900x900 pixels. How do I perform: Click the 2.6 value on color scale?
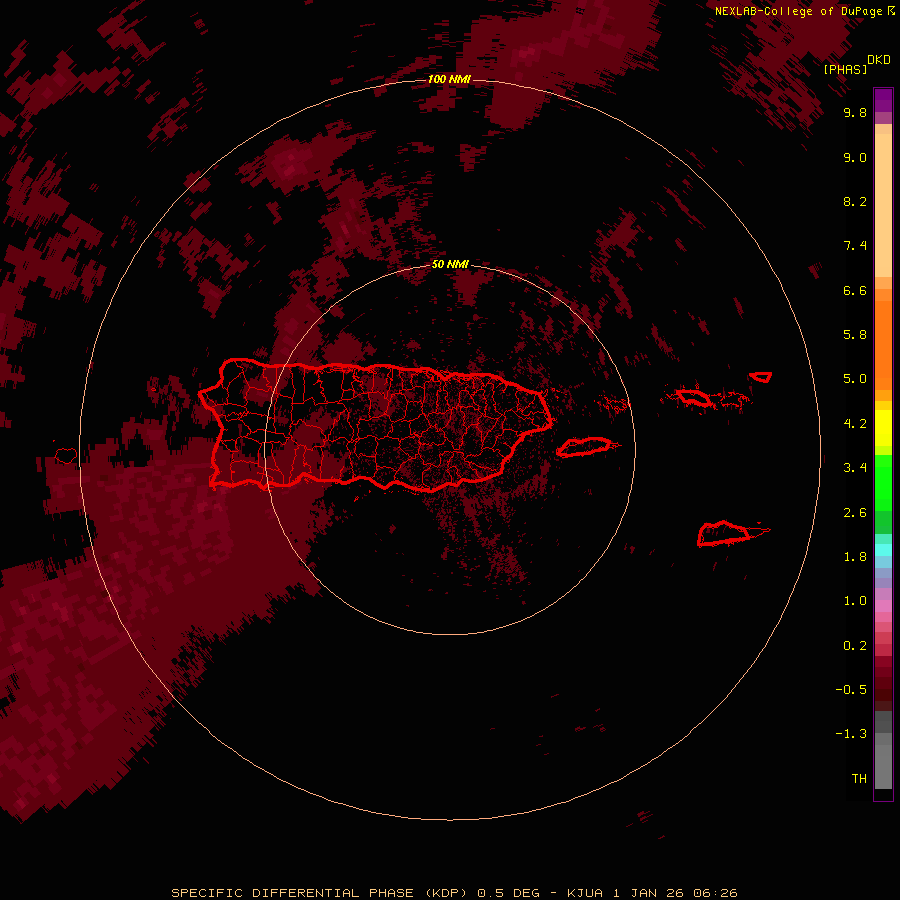tap(855, 513)
